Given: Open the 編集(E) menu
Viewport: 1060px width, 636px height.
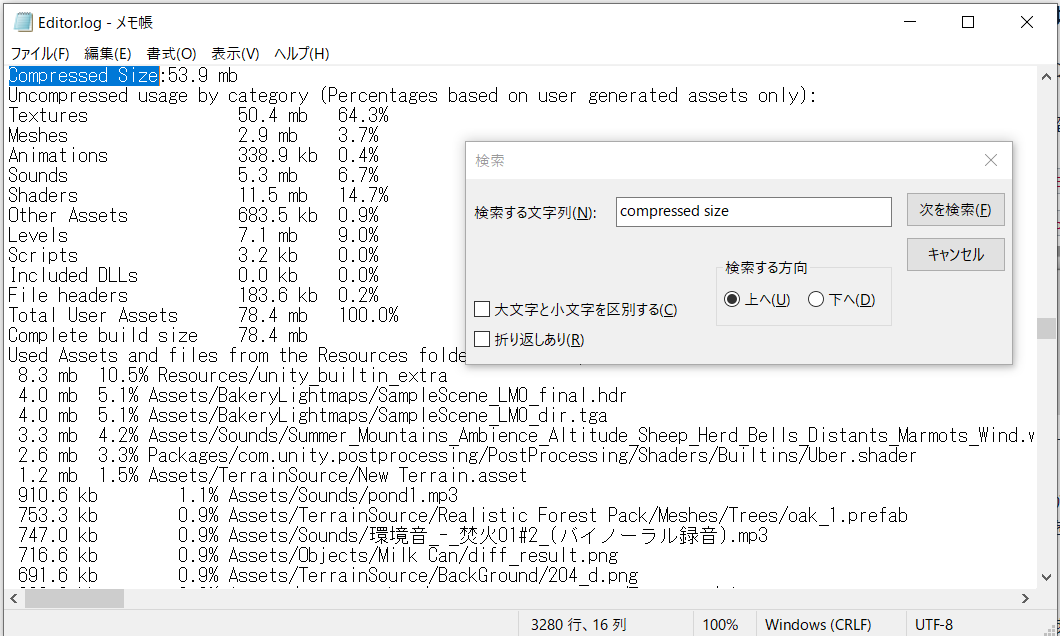Looking at the screenshot, I should tap(107, 53).
